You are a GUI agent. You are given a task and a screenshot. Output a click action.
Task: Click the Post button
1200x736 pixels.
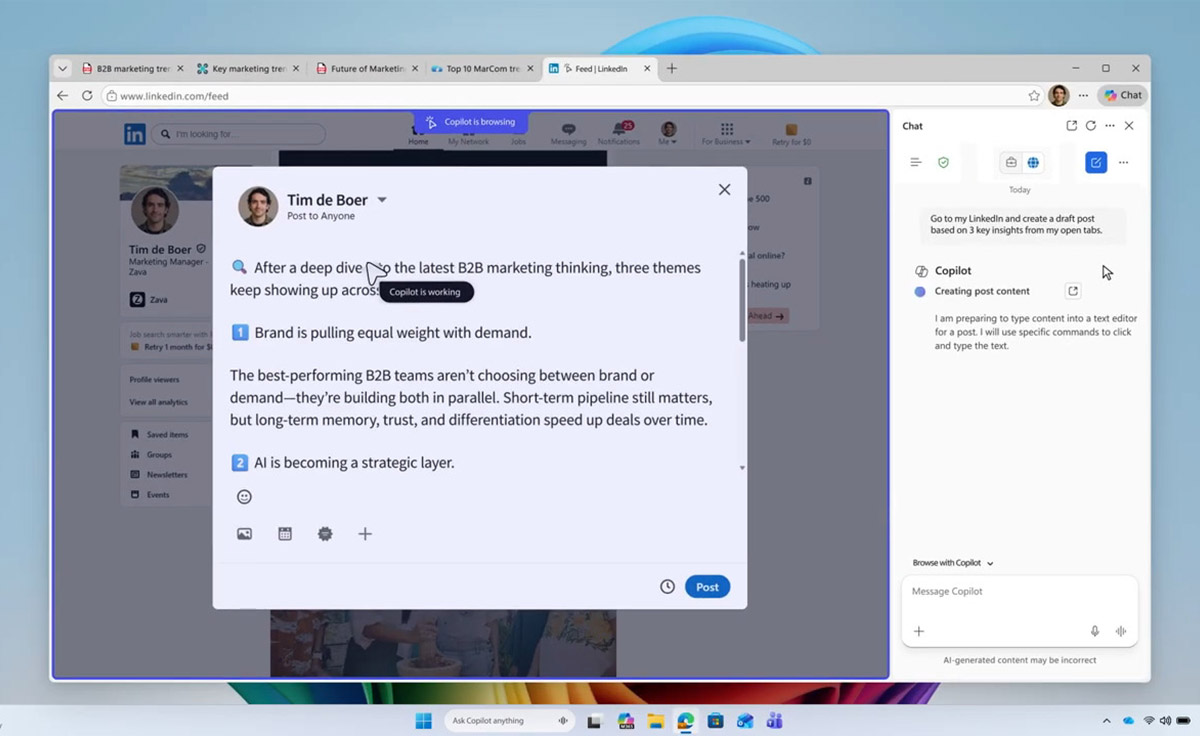pyautogui.click(x=707, y=587)
